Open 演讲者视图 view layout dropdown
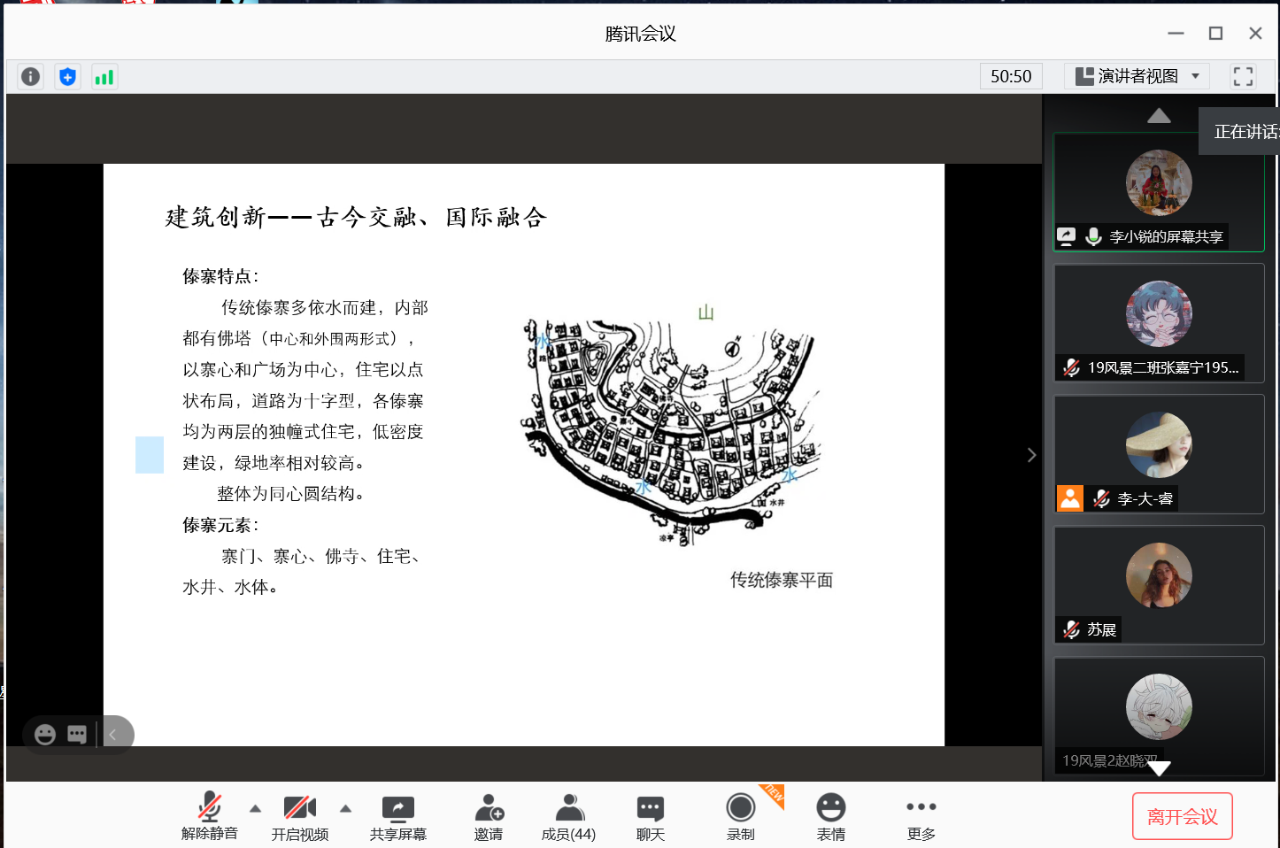The height and width of the screenshot is (848, 1280). pos(1137,76)
